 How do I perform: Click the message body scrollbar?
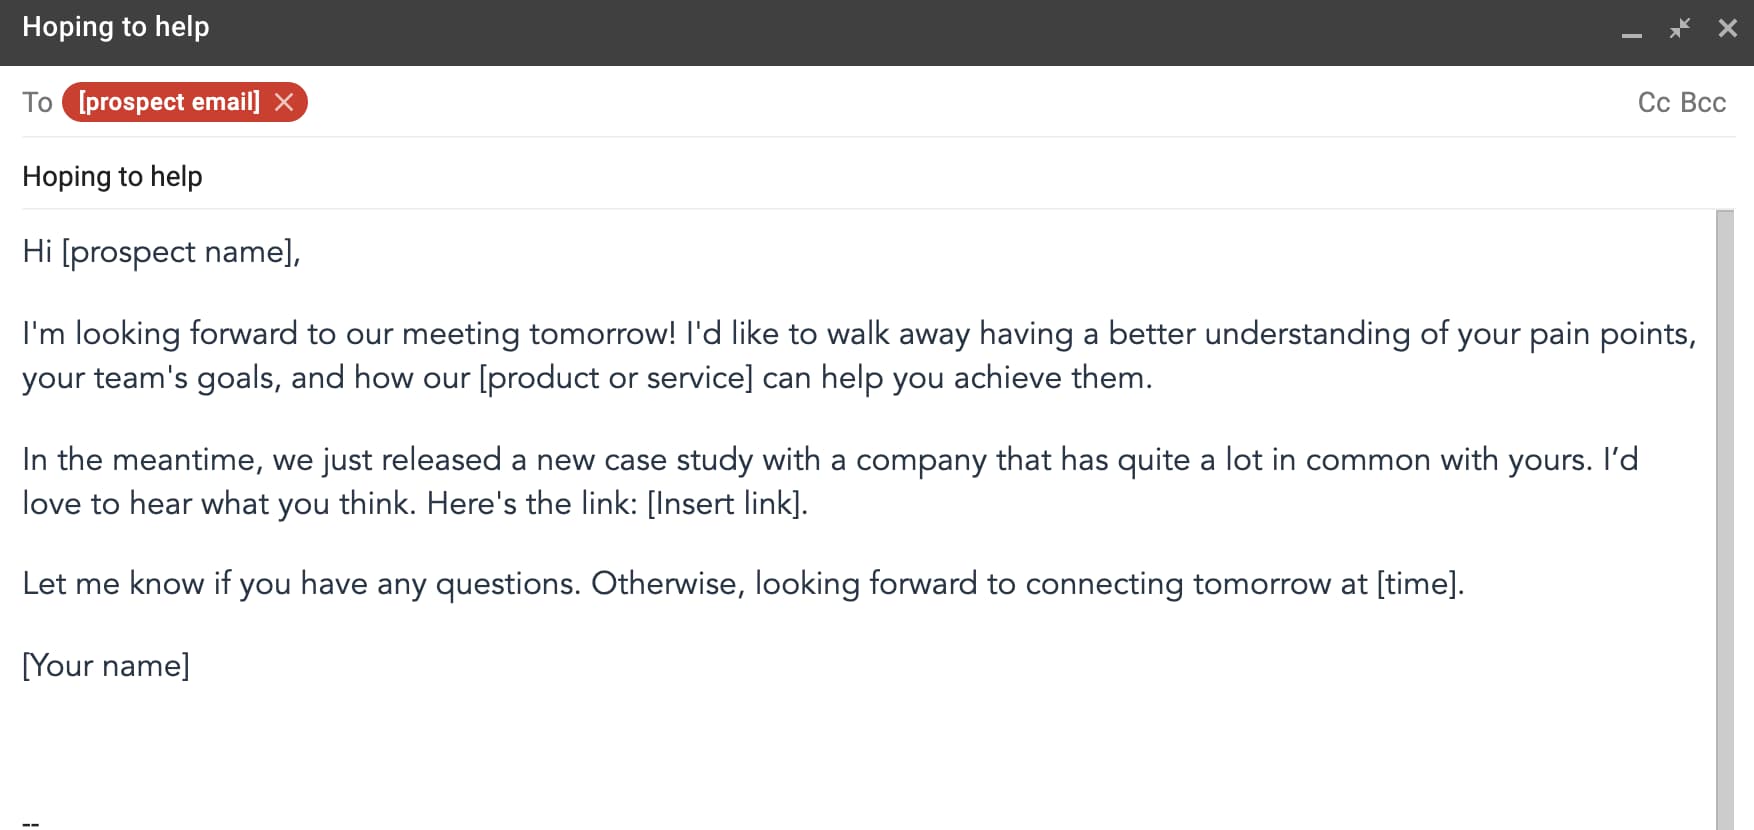coord(1725,519)
